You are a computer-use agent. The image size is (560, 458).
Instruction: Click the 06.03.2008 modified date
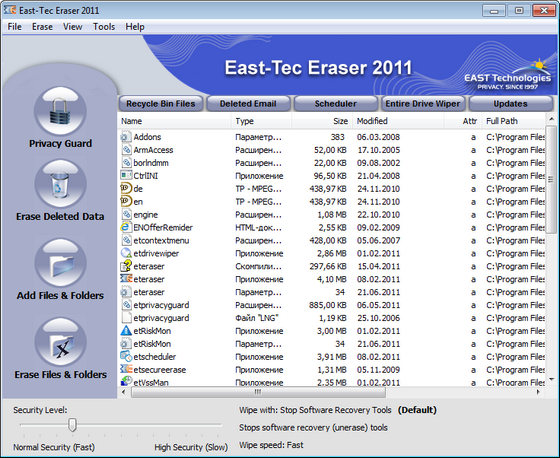tap(378, 137)
